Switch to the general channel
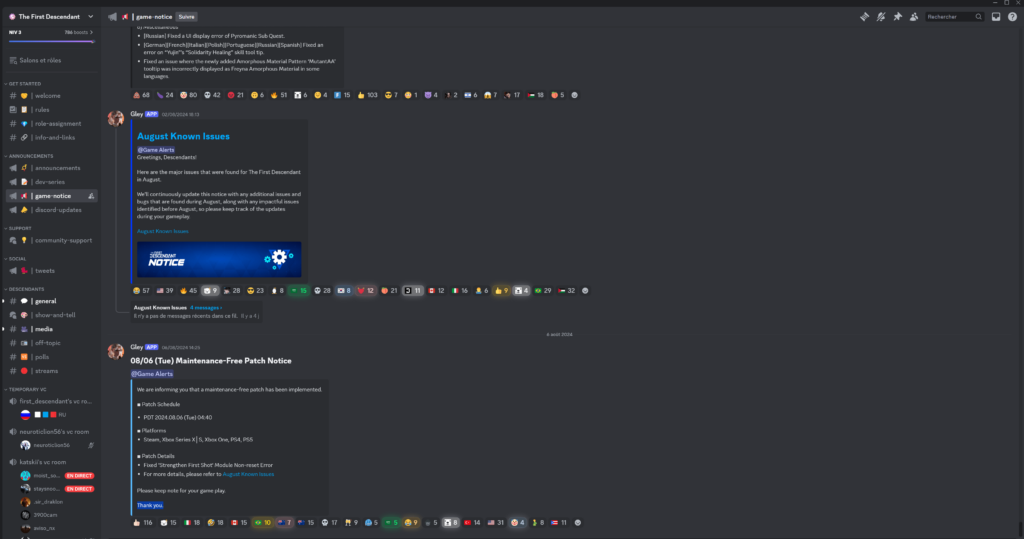 tap(52, 301)
